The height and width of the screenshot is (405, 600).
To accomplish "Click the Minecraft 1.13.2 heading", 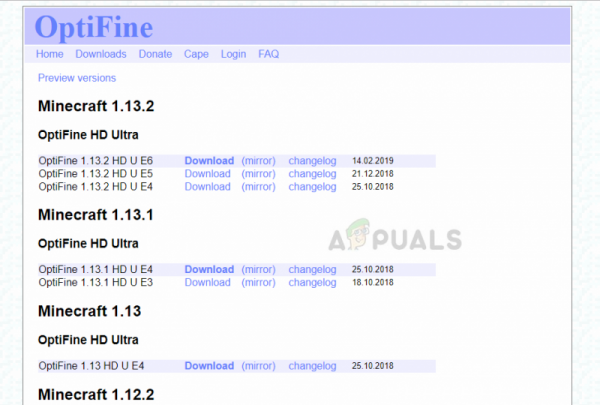I will pos(96,106).
